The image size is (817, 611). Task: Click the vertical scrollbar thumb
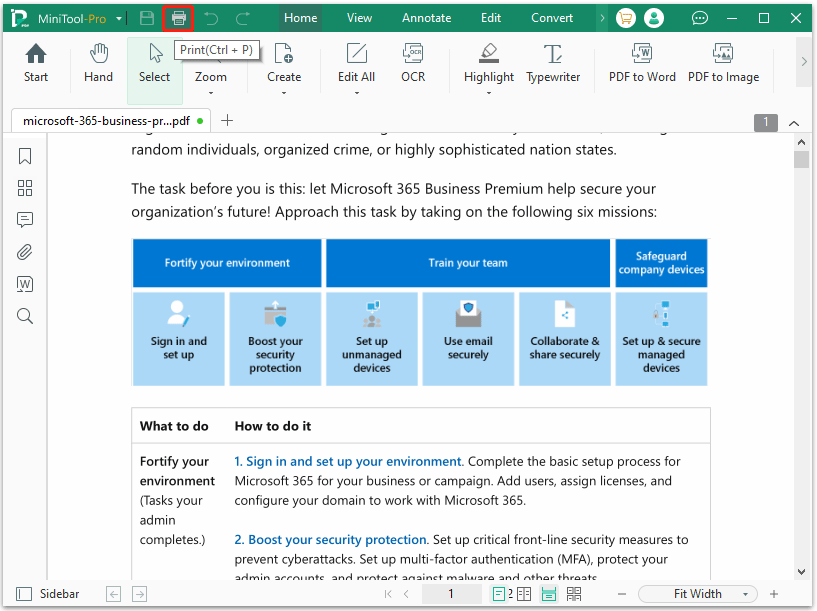(x=801, y=159)
